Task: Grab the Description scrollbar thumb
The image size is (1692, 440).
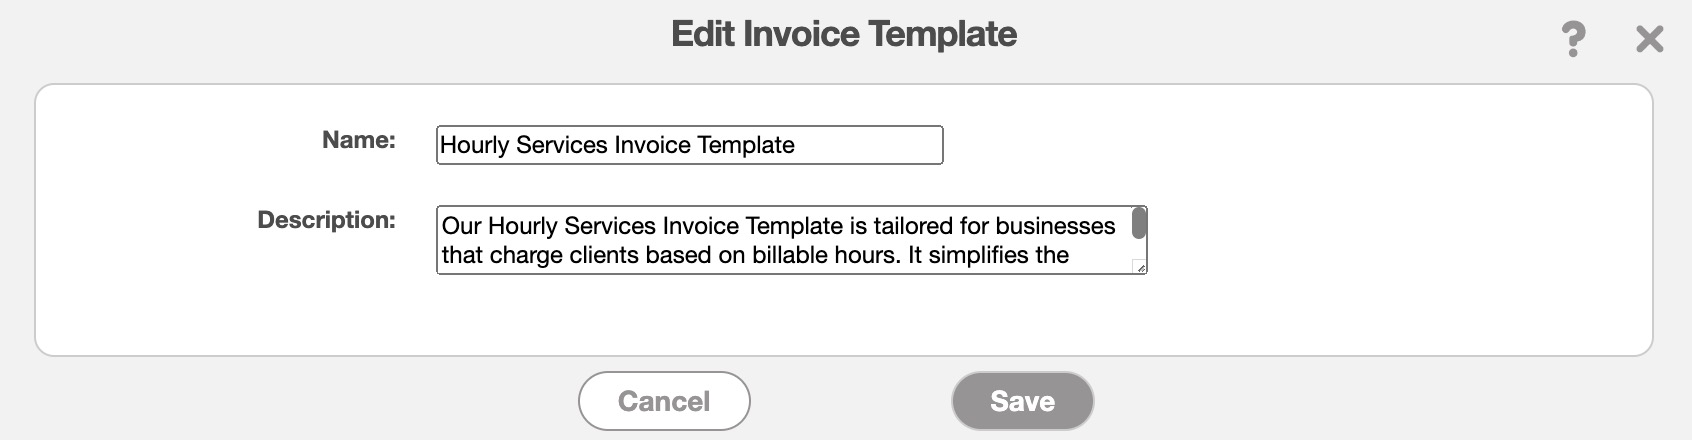Action: 1138,223
